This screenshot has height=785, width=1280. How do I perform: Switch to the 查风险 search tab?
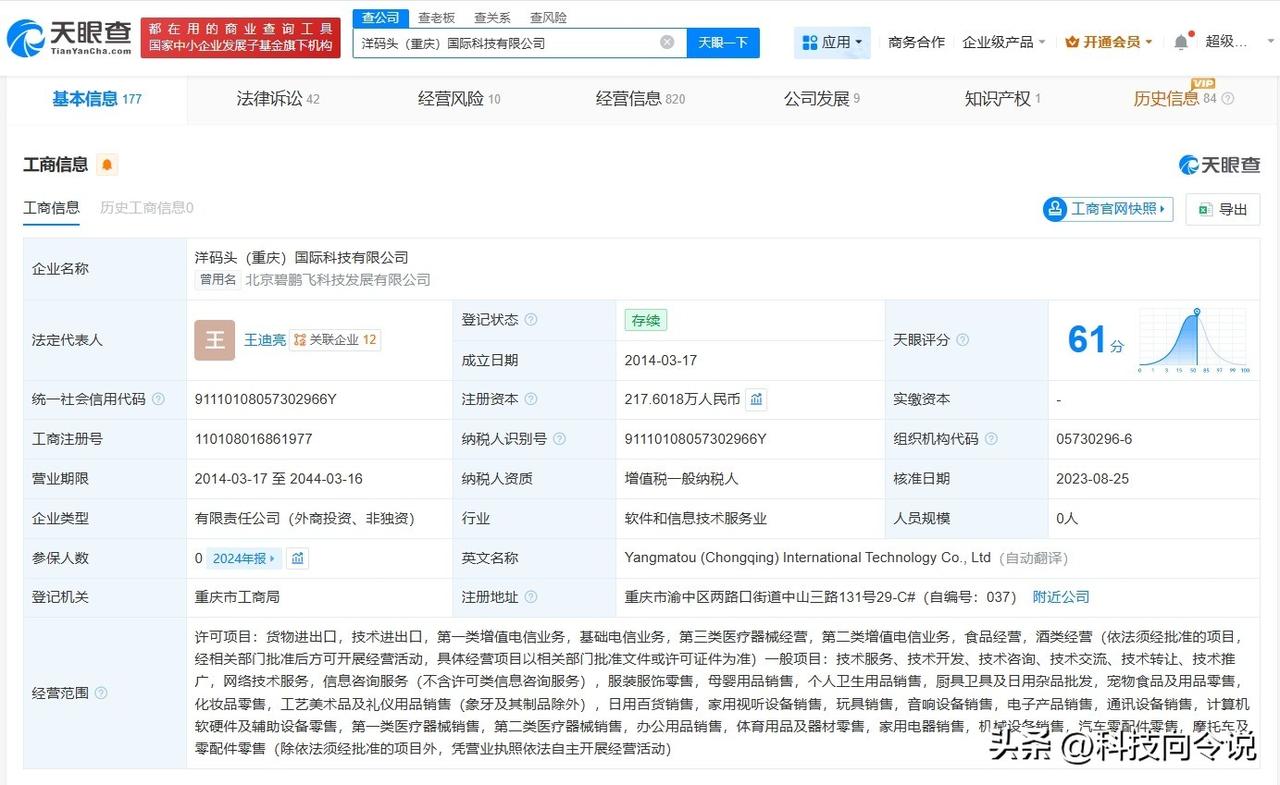(x=548, y=18)
